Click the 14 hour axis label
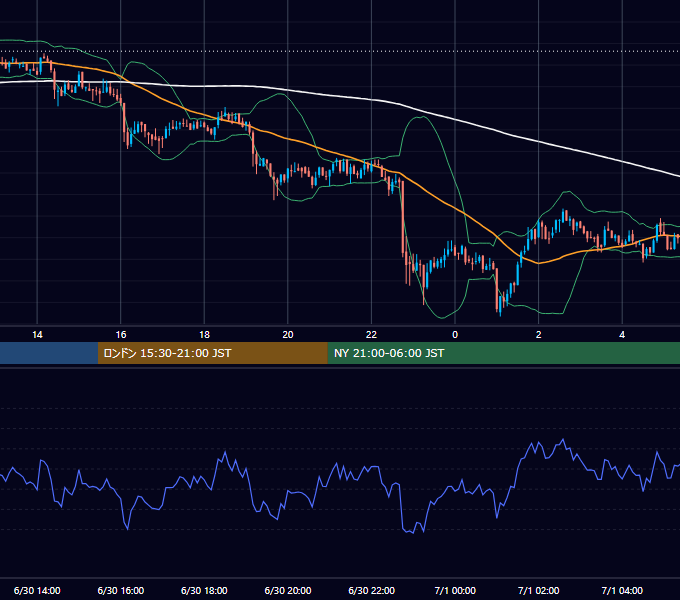 [37, 335]
